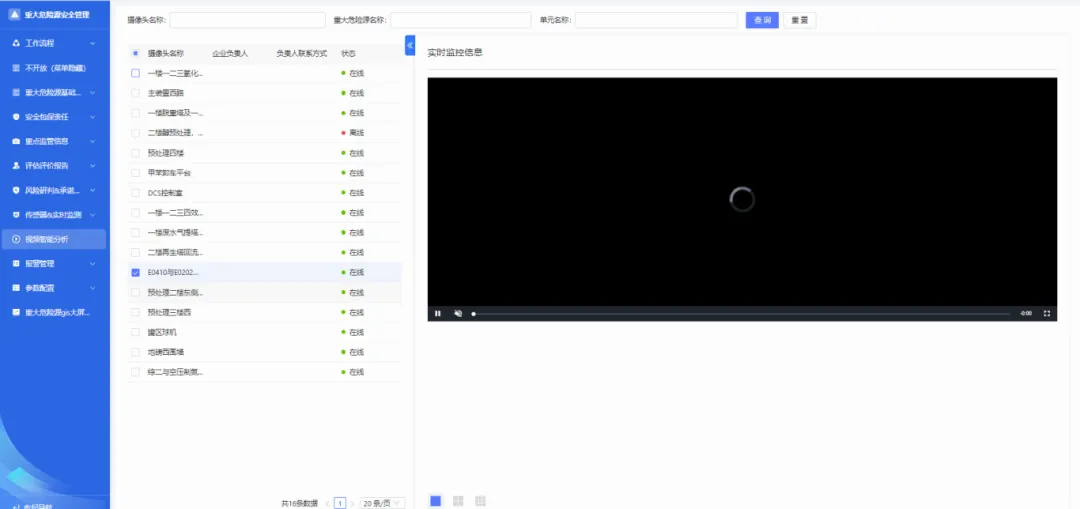
Task: Click the 重大危险源gis大屏 icon
Action: pyautogui.click(x=16, y=313)
